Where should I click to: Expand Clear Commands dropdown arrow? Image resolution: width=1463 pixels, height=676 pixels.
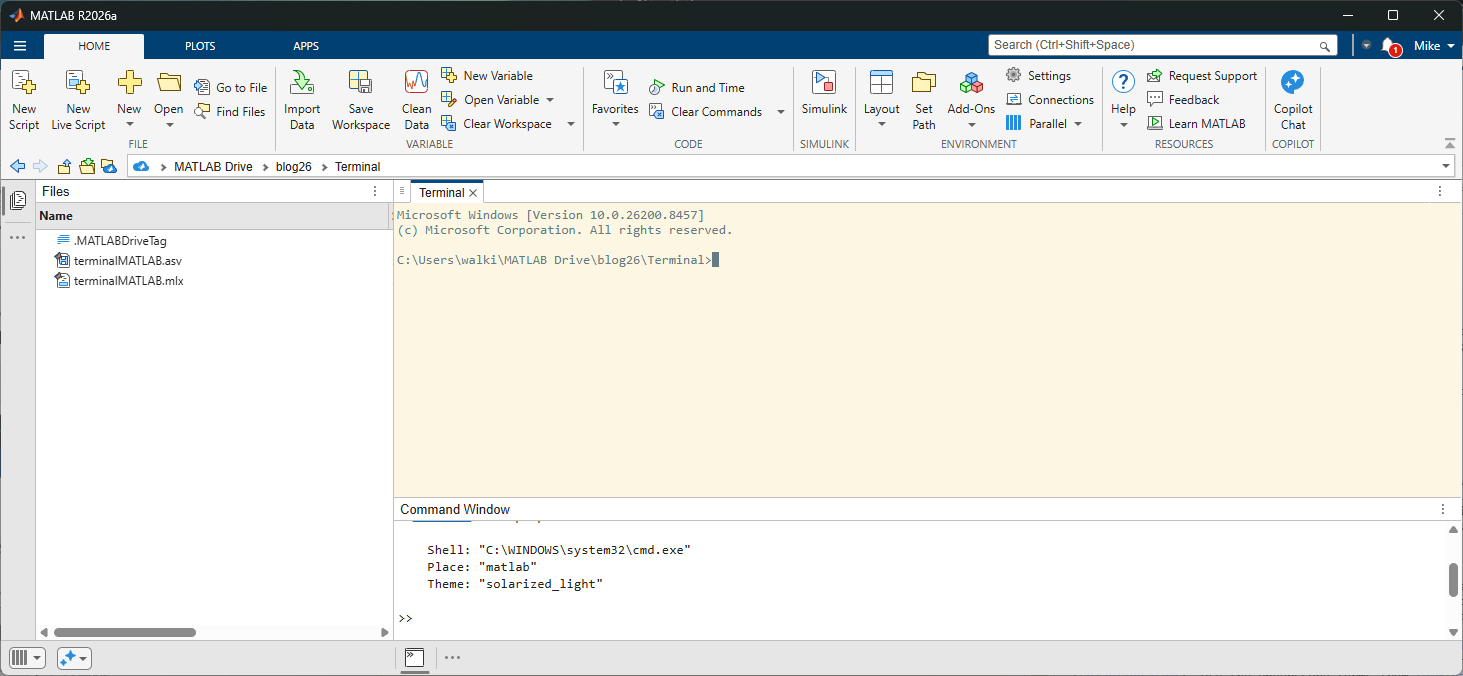click(781, 112)
